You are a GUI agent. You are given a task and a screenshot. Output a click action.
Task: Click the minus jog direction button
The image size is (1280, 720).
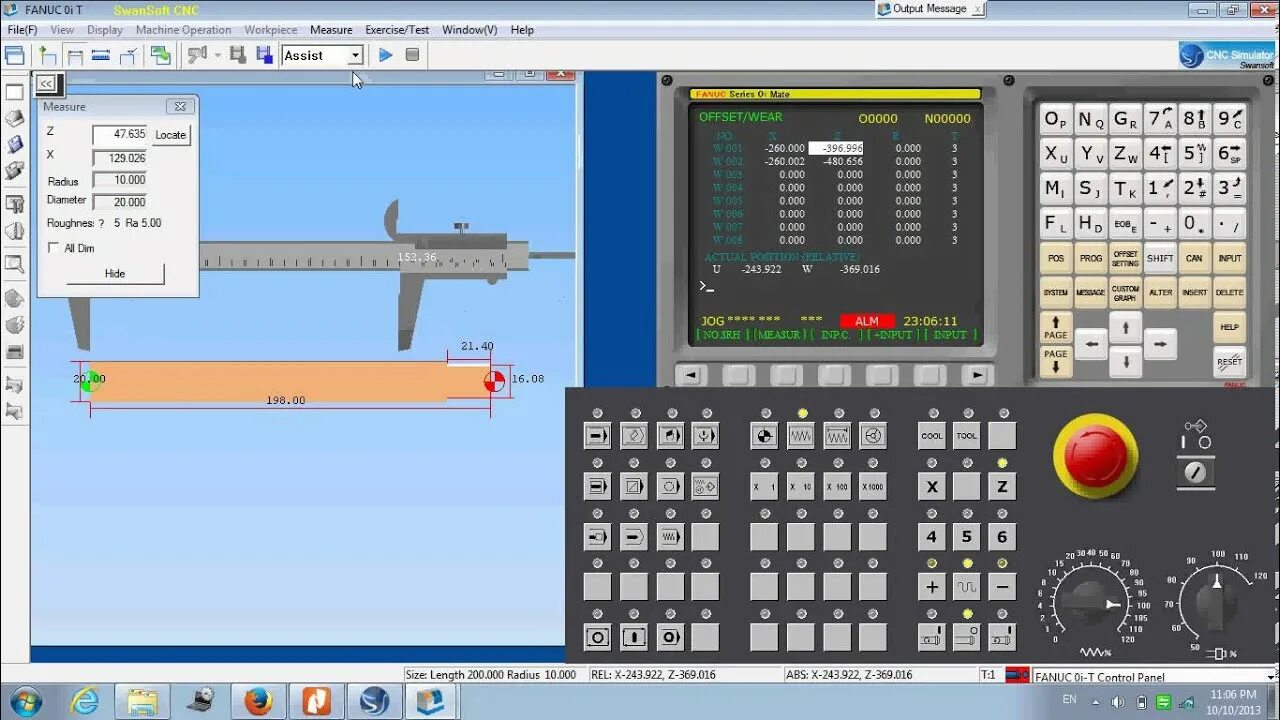pyautogui.click(x=1002, y=587)
